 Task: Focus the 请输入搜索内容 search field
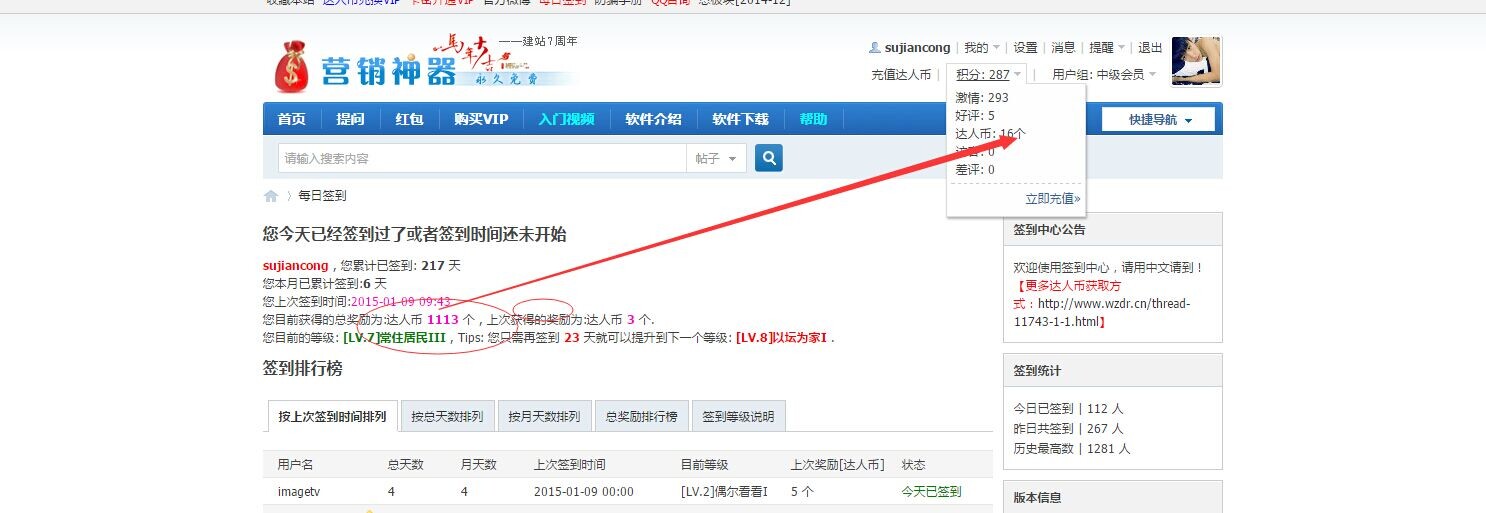pos(482,158)
